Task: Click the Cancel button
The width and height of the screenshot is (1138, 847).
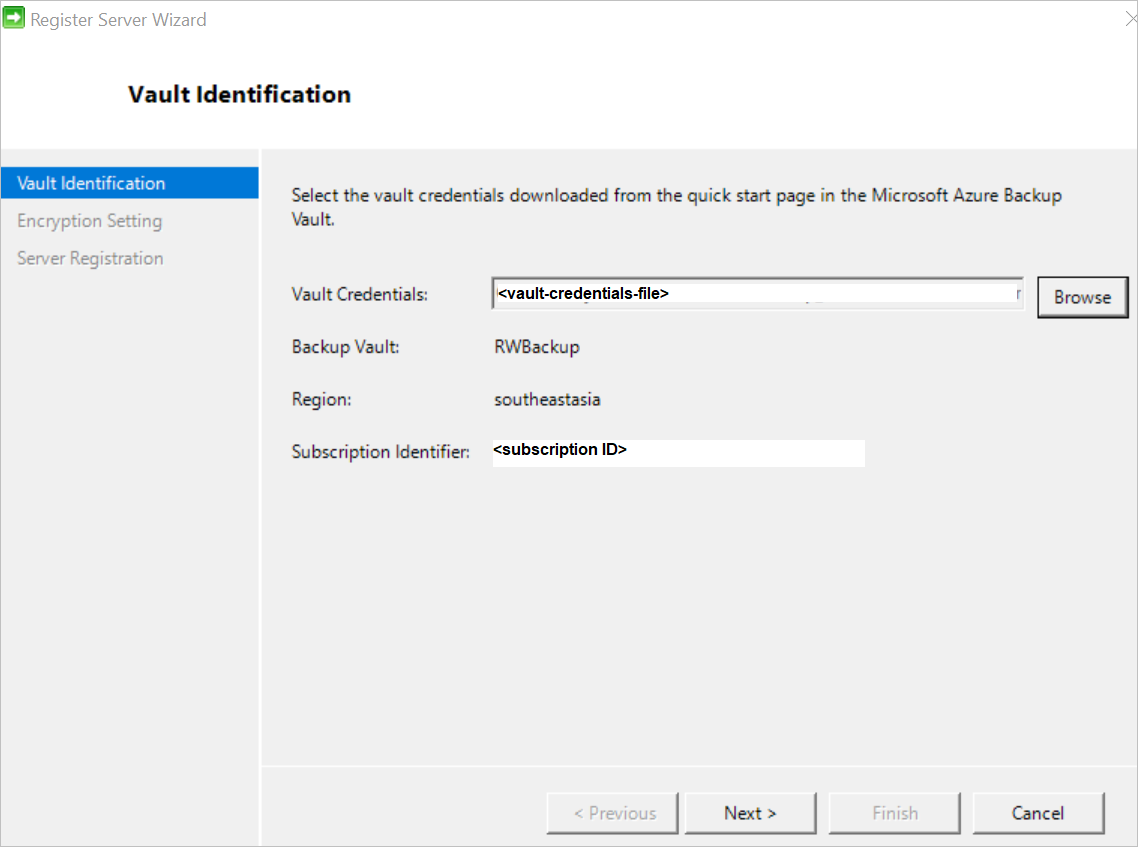Action: pyautogui.click(x=1038, y=813)
